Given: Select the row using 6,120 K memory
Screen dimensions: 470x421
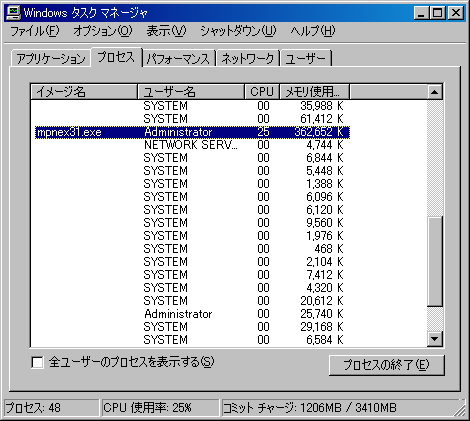Looking at the screenshot, I should coord(192,210).
